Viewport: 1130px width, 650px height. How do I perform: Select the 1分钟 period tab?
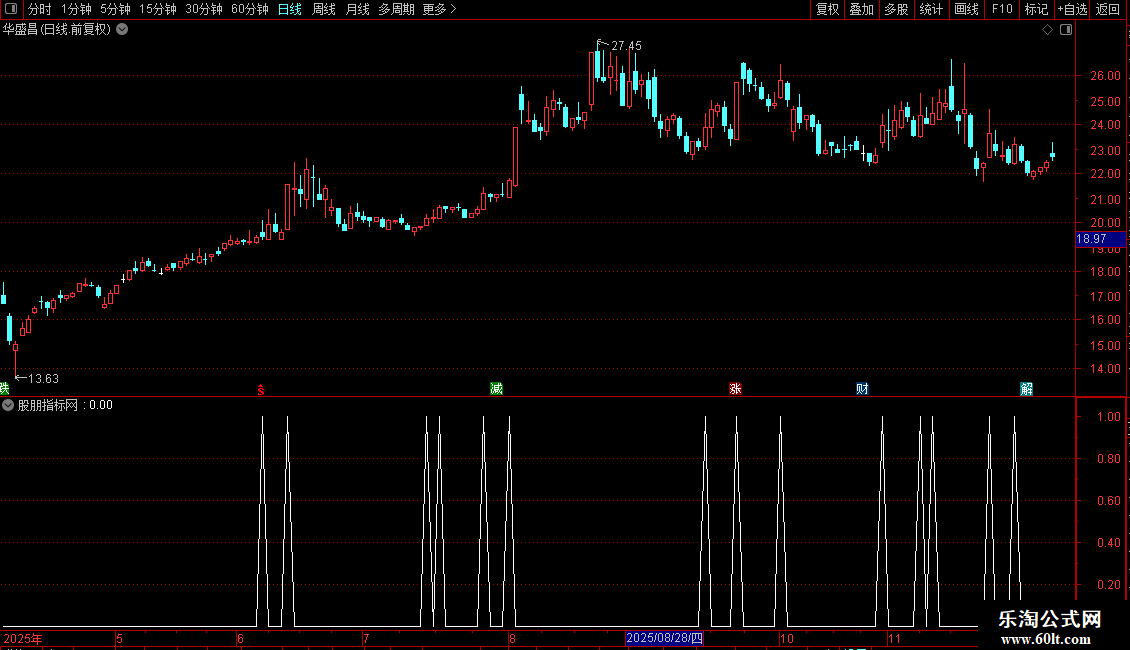pos(76,9)
